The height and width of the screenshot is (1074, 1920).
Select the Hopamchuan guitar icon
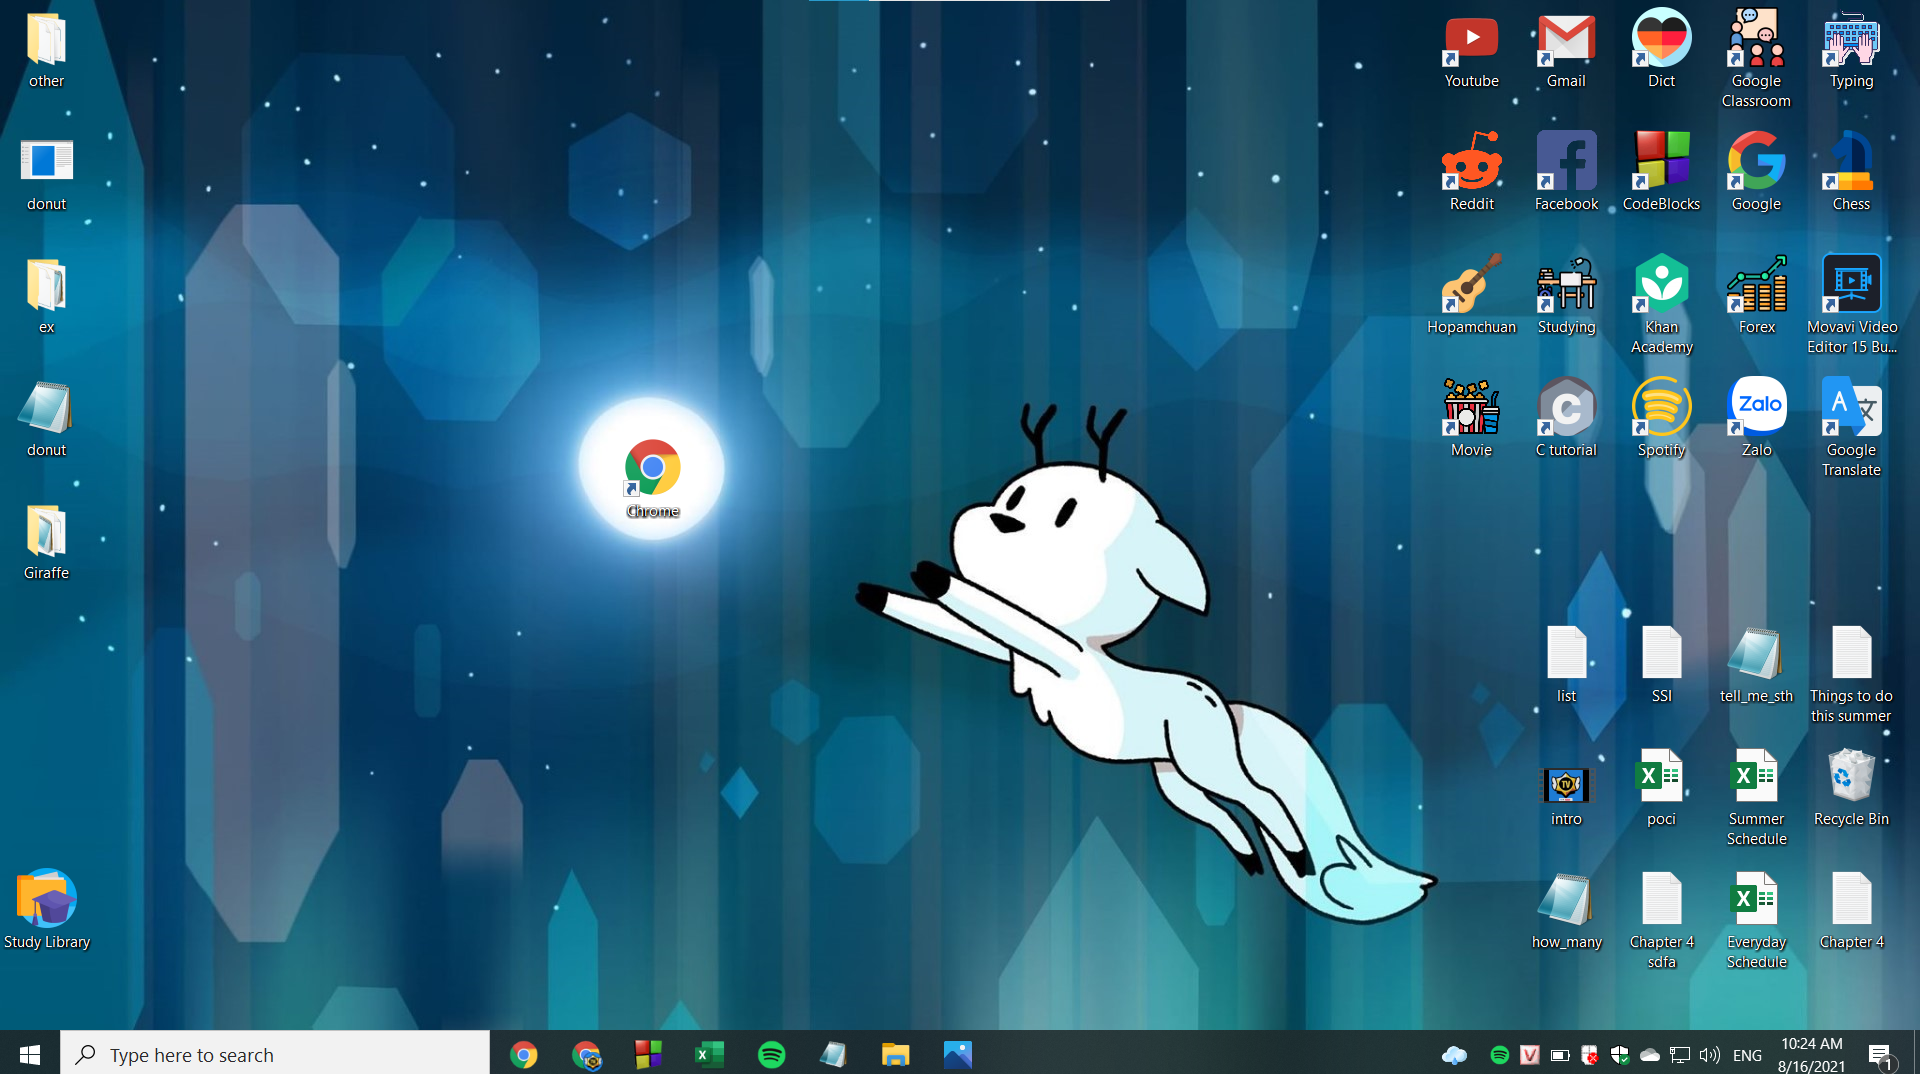(1471, 285)
